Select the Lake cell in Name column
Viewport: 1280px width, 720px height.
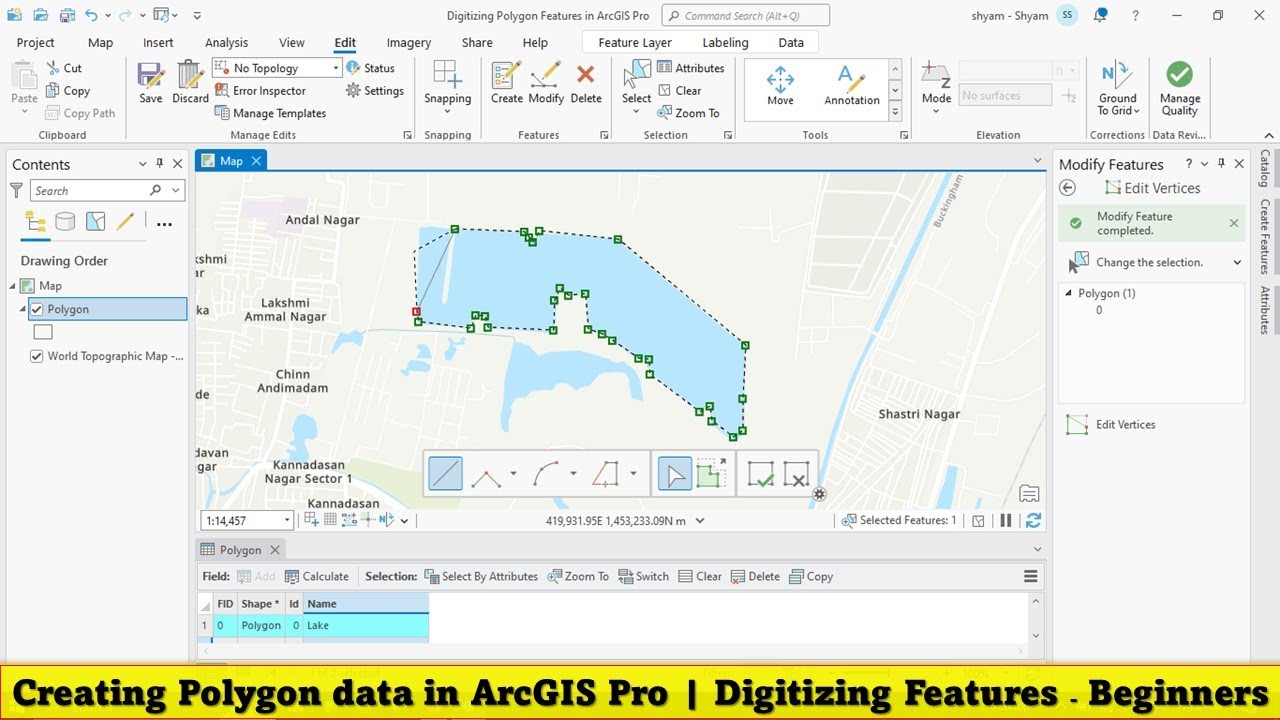(x=366, y=626)
